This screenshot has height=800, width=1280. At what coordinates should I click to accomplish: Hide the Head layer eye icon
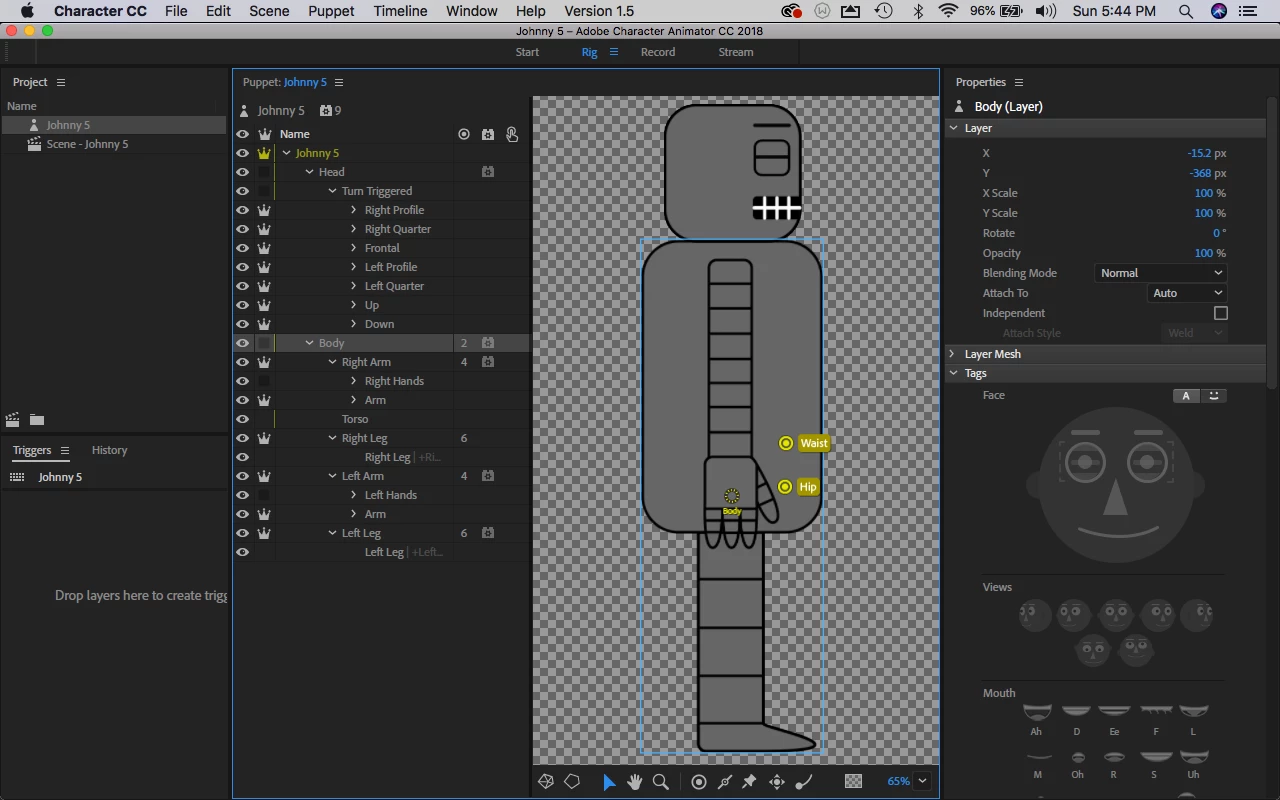(242, 172)
